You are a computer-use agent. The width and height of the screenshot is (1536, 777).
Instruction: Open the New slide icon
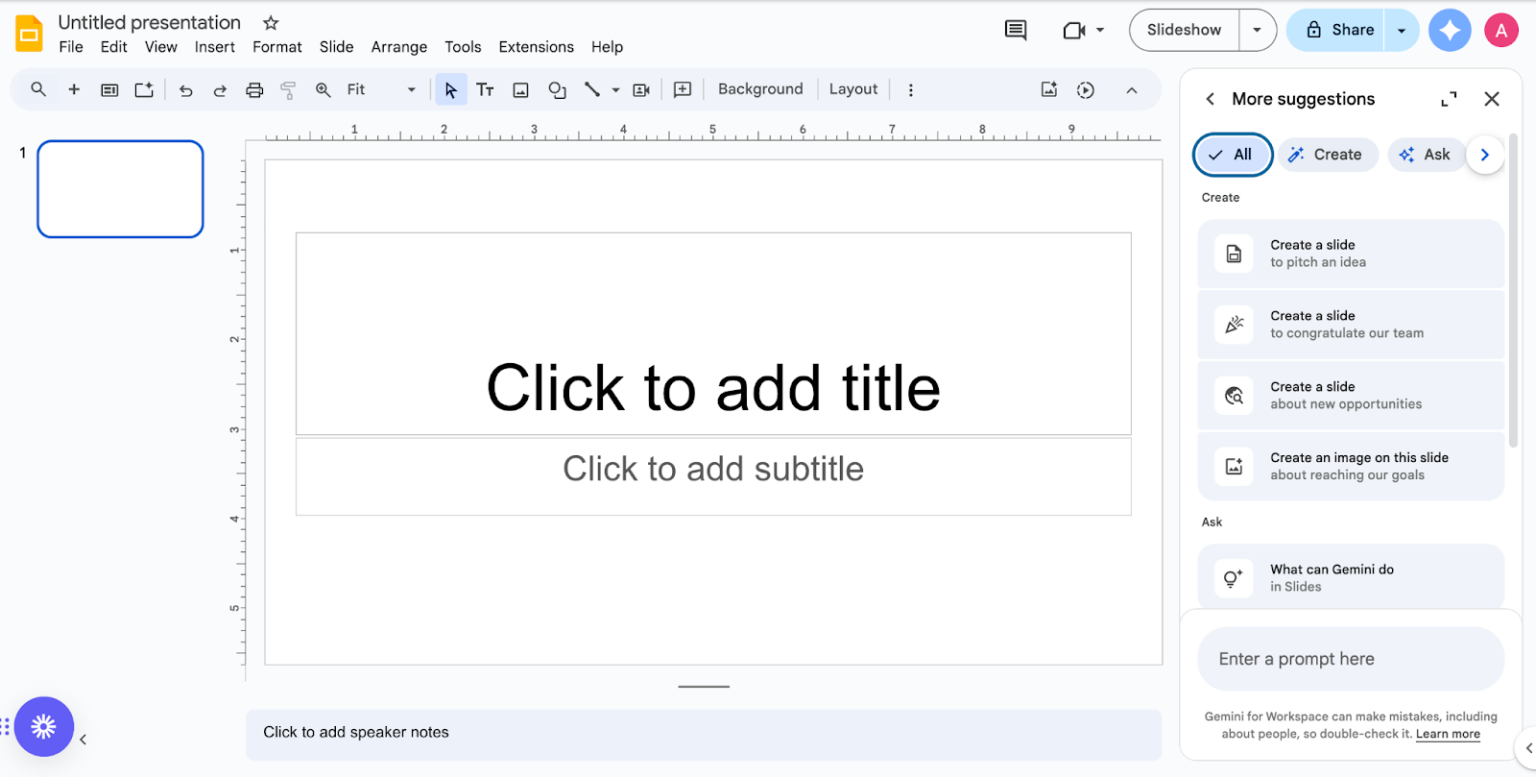click(74, 89)
